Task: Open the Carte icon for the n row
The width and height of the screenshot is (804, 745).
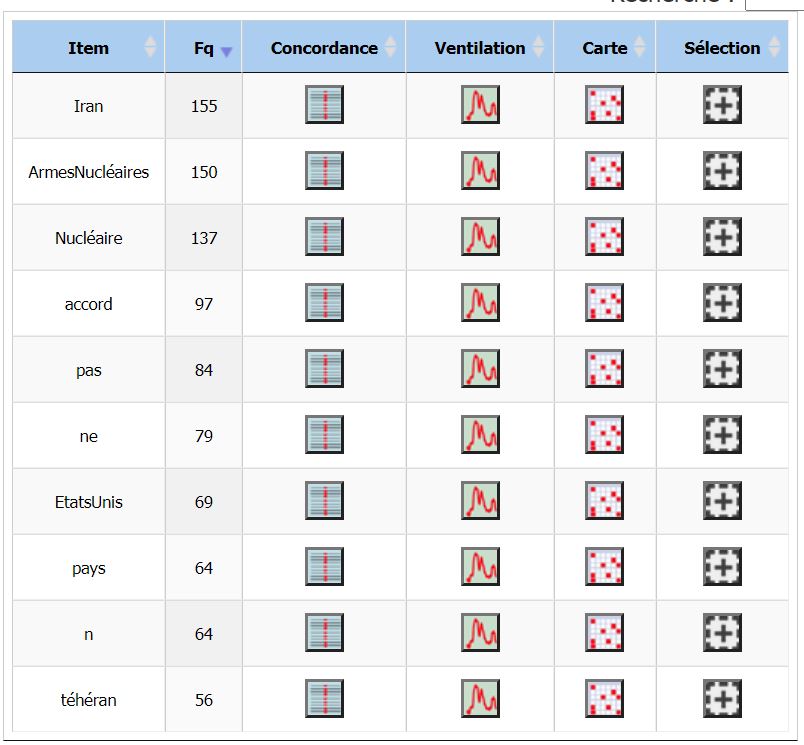Action: point(604,633)
